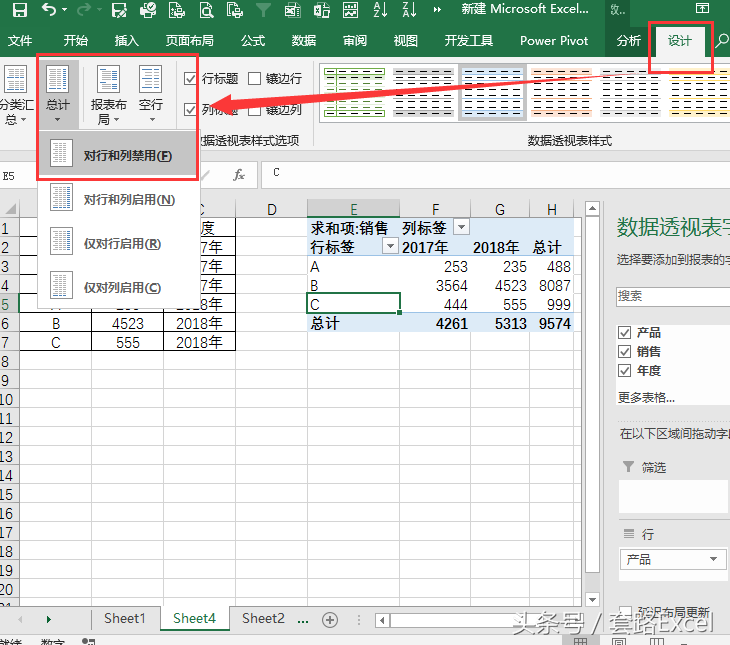Toggle the 产品 field checkbox
This screenshot has height=645, width=730.
click(624, 333)
